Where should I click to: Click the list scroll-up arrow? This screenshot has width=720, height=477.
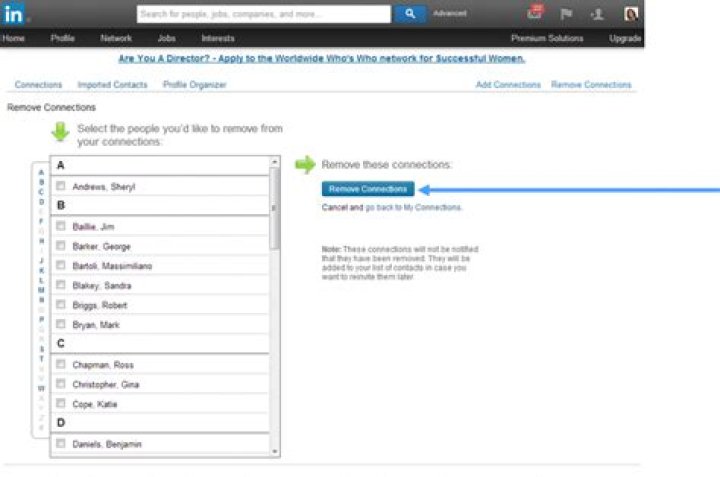(x=275, y=162)
